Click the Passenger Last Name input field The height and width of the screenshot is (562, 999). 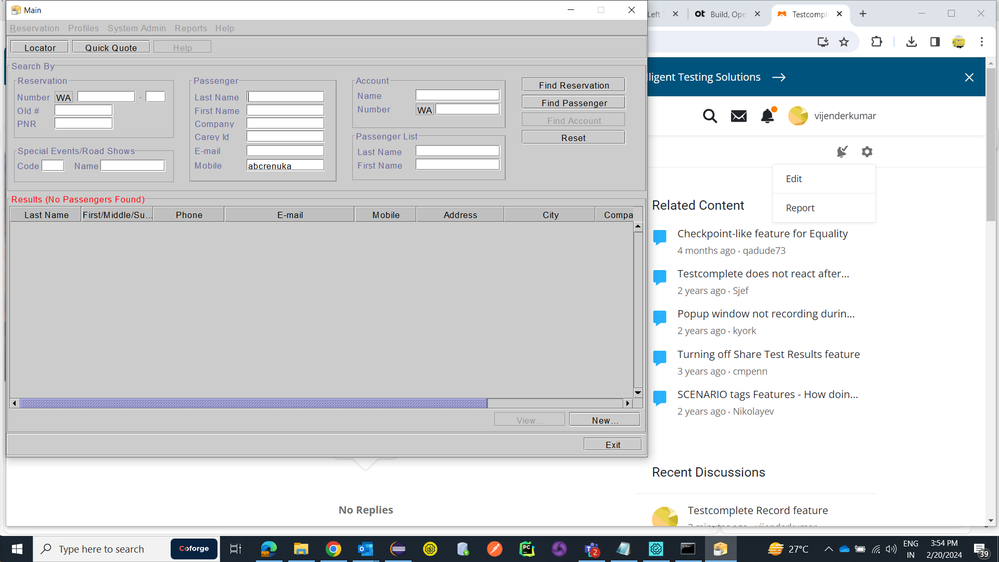point(286,97)
